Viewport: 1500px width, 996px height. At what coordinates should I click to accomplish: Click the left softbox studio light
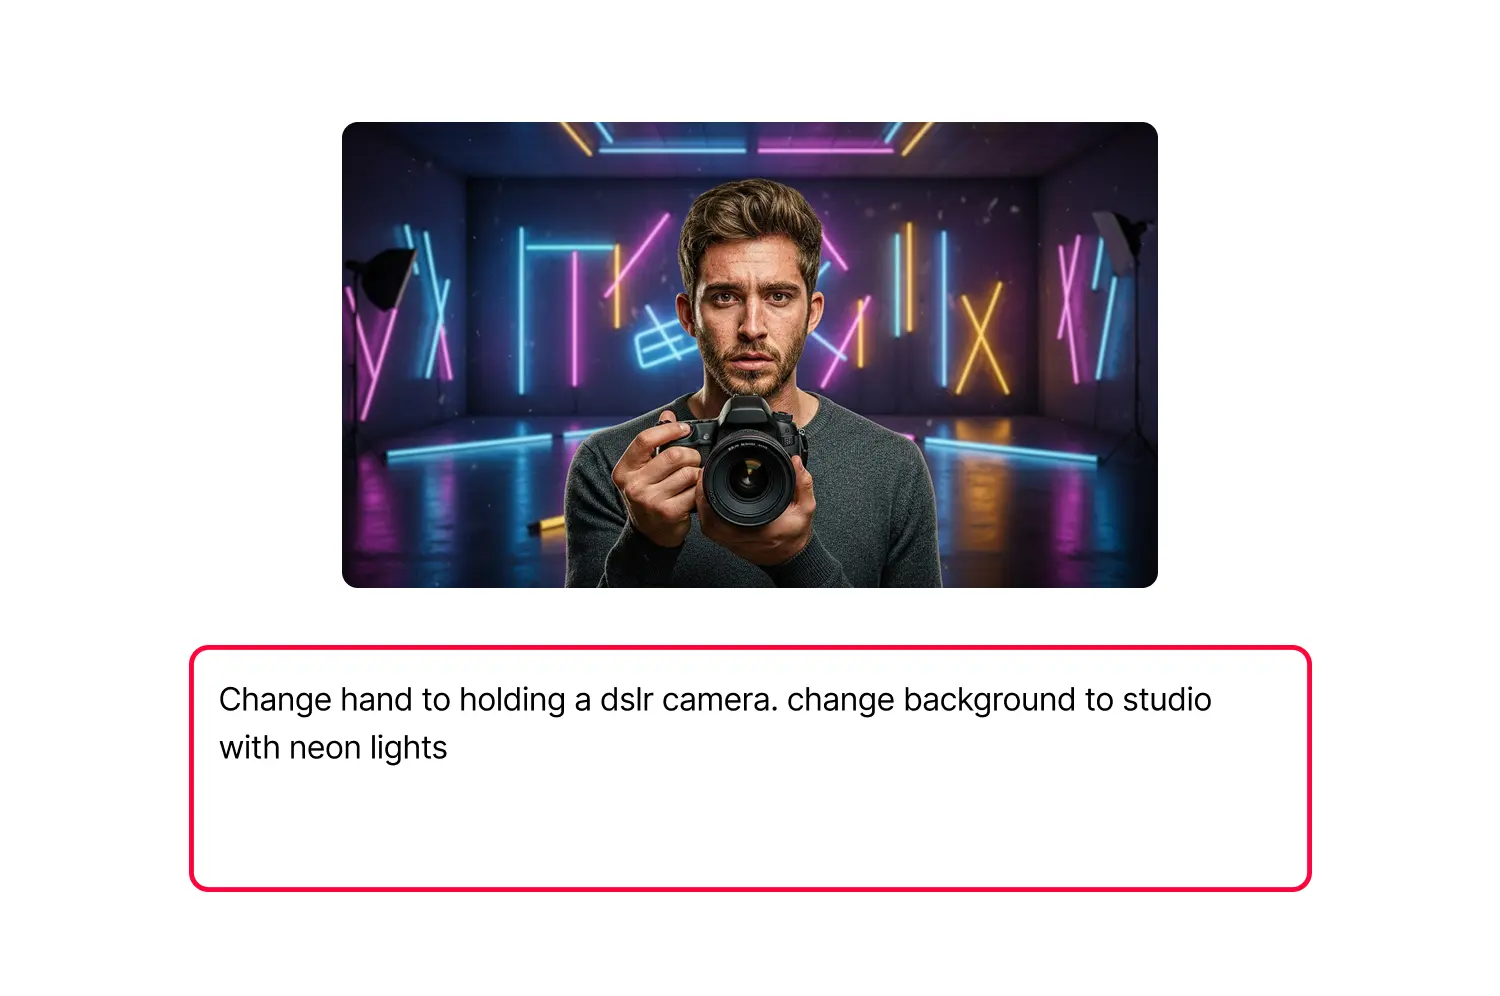pos(380,279)
